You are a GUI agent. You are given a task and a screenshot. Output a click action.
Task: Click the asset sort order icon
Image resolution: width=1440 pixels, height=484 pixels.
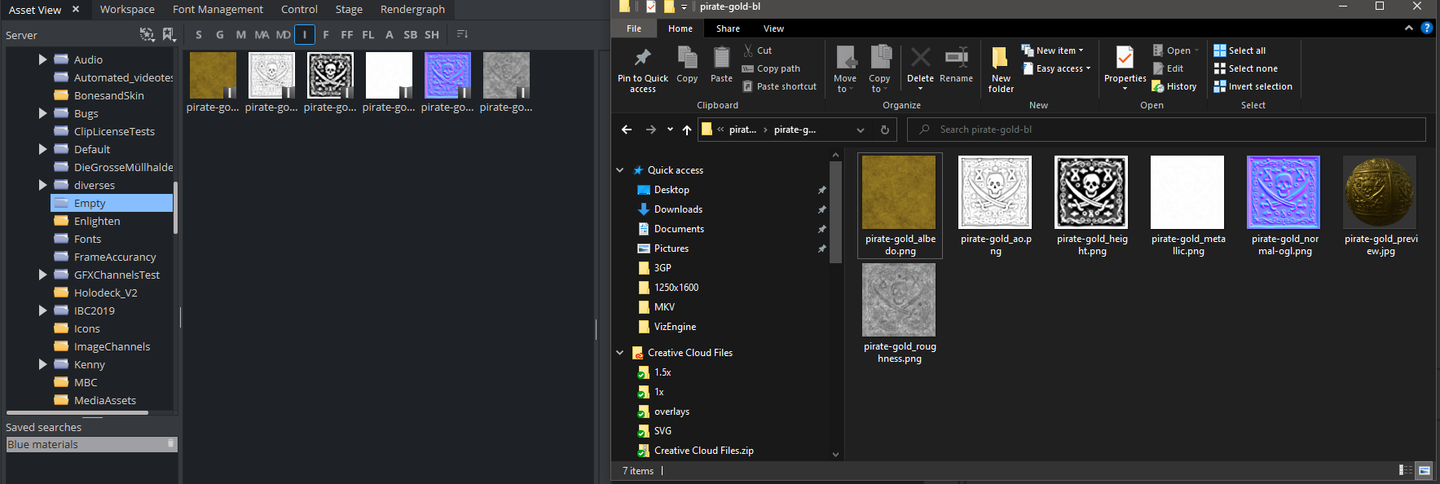(462, 35)
